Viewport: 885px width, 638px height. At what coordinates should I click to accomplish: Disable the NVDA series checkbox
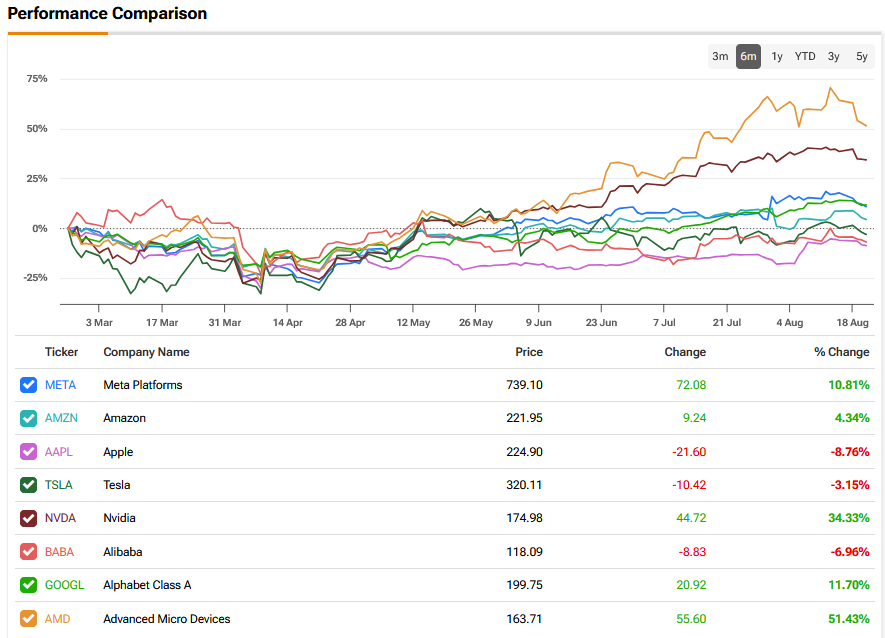pos(28,518)
